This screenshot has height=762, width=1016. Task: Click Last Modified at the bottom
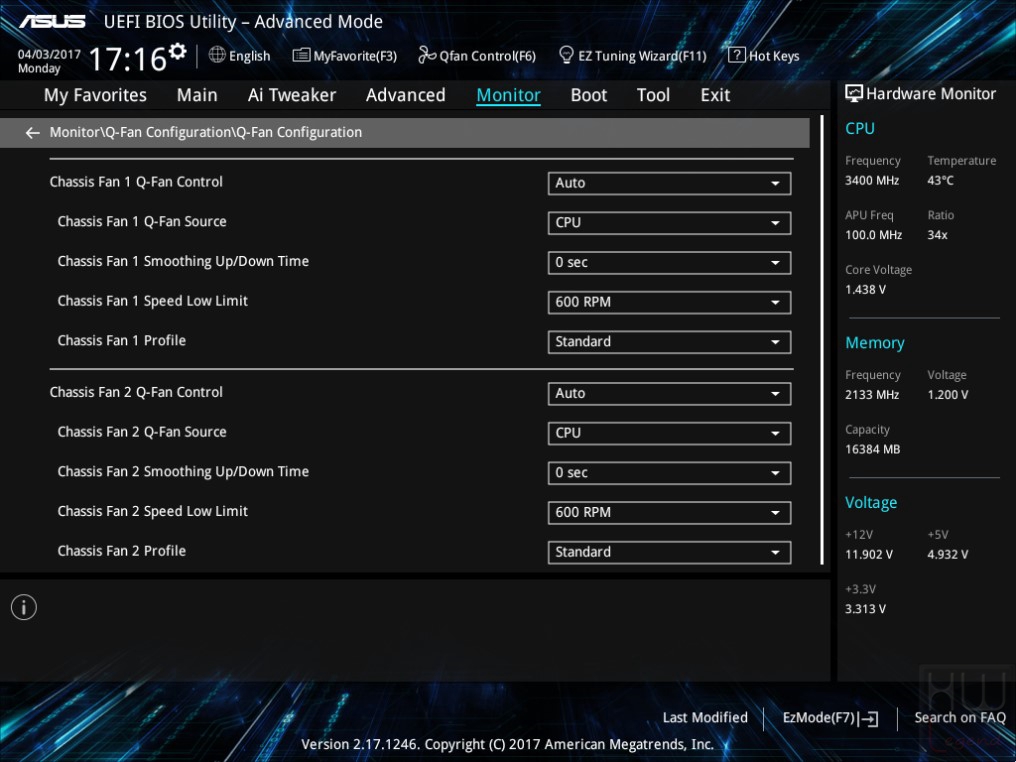(x=705, y=717)
